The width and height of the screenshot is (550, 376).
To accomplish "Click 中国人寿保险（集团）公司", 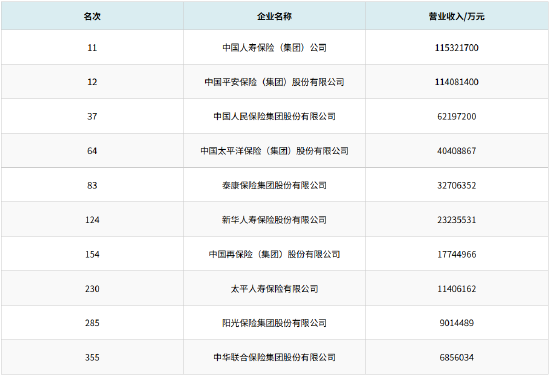I will coord(274,47).
